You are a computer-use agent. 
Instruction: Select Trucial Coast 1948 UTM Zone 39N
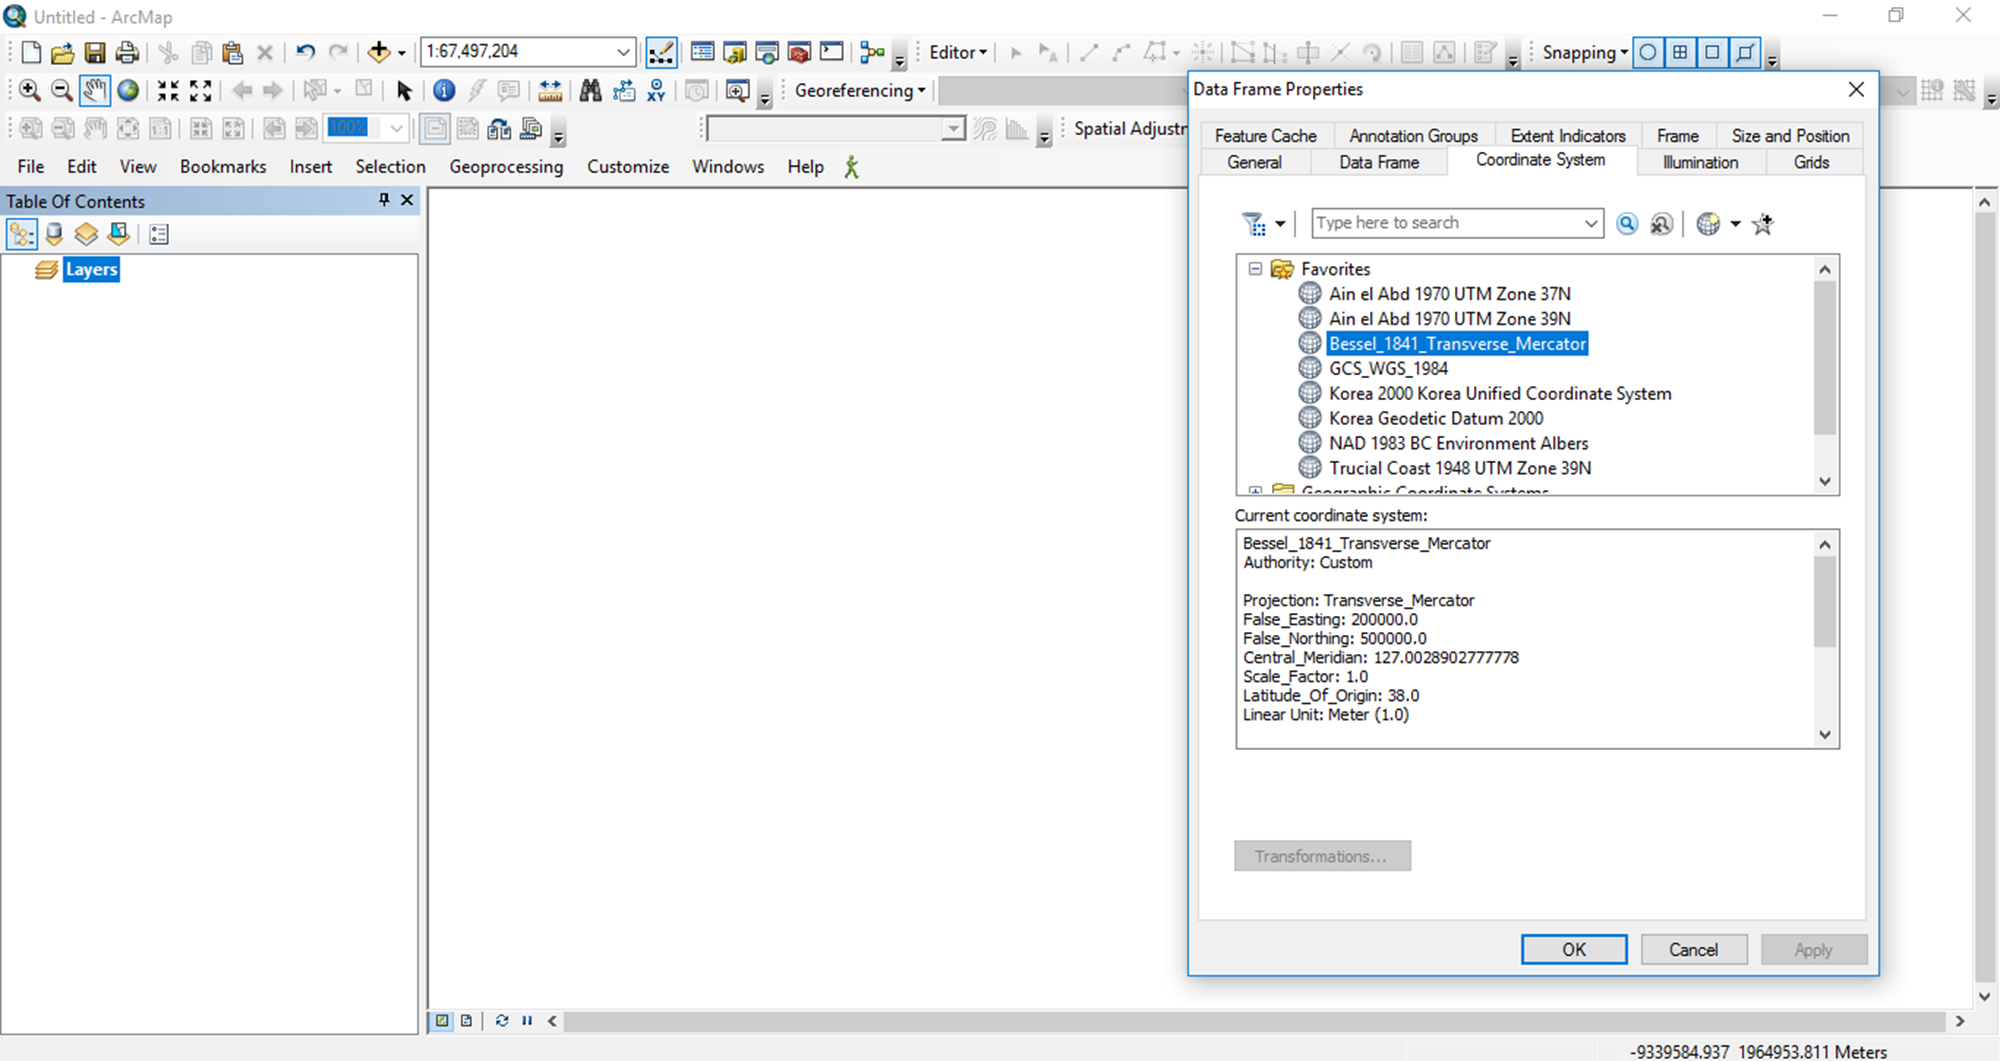(1460, 469)
